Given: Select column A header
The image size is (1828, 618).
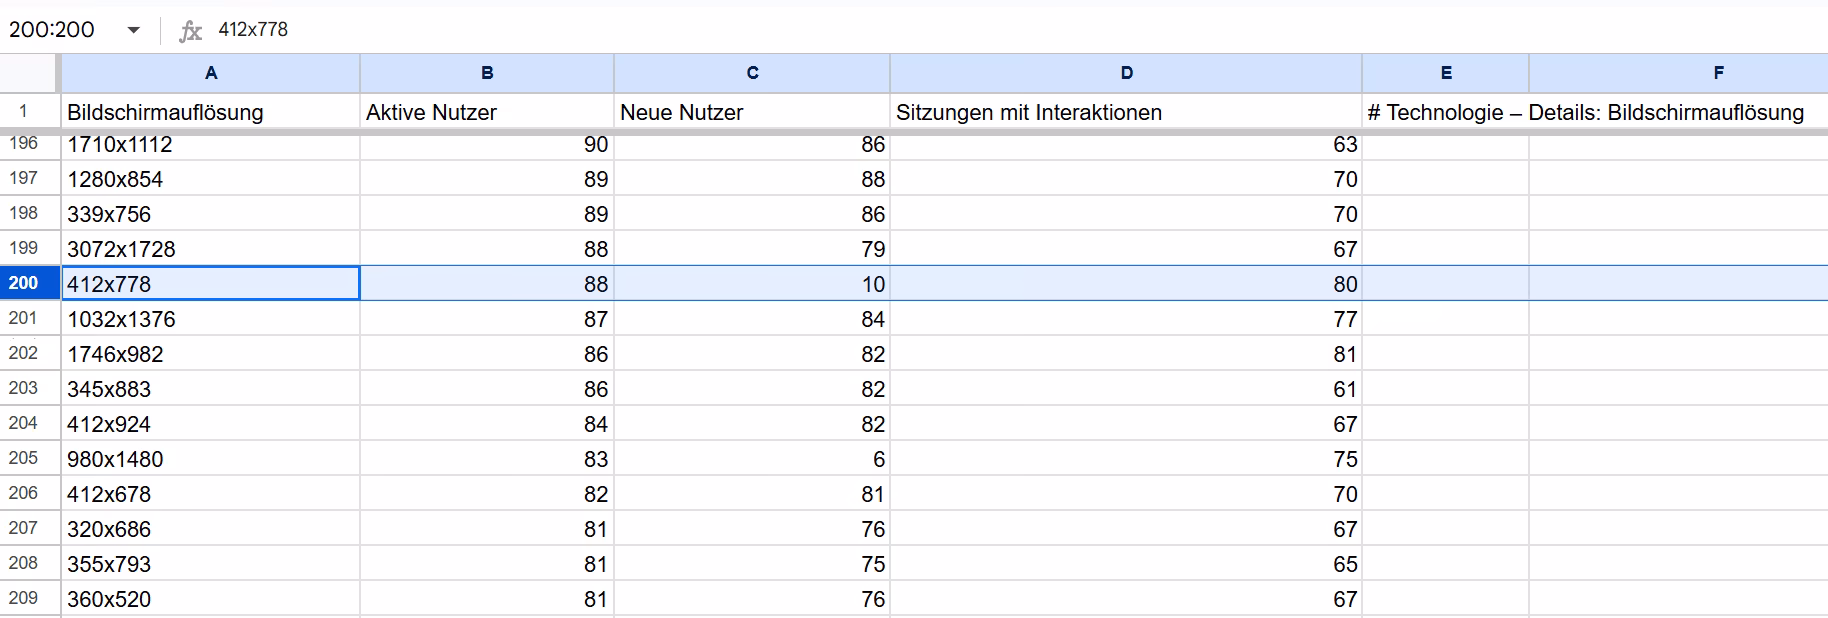Looking at the screenshot, I should click(x=210, y=73).
